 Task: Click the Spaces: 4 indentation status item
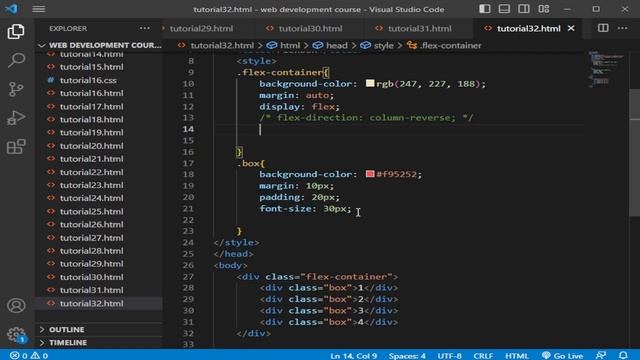(x=407, y=356)
